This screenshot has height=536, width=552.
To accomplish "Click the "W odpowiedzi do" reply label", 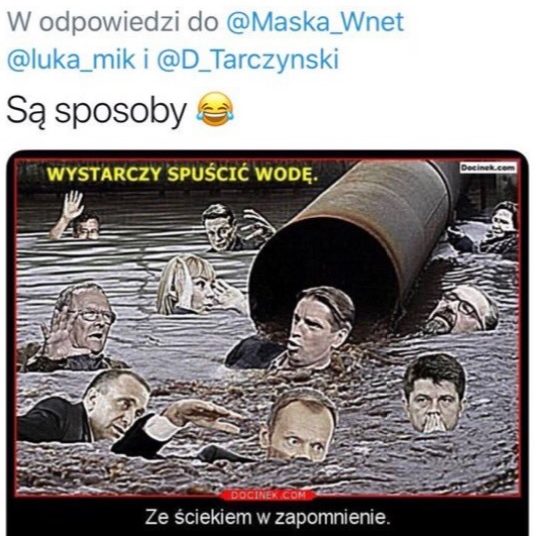I will click(x=112, y=22).
